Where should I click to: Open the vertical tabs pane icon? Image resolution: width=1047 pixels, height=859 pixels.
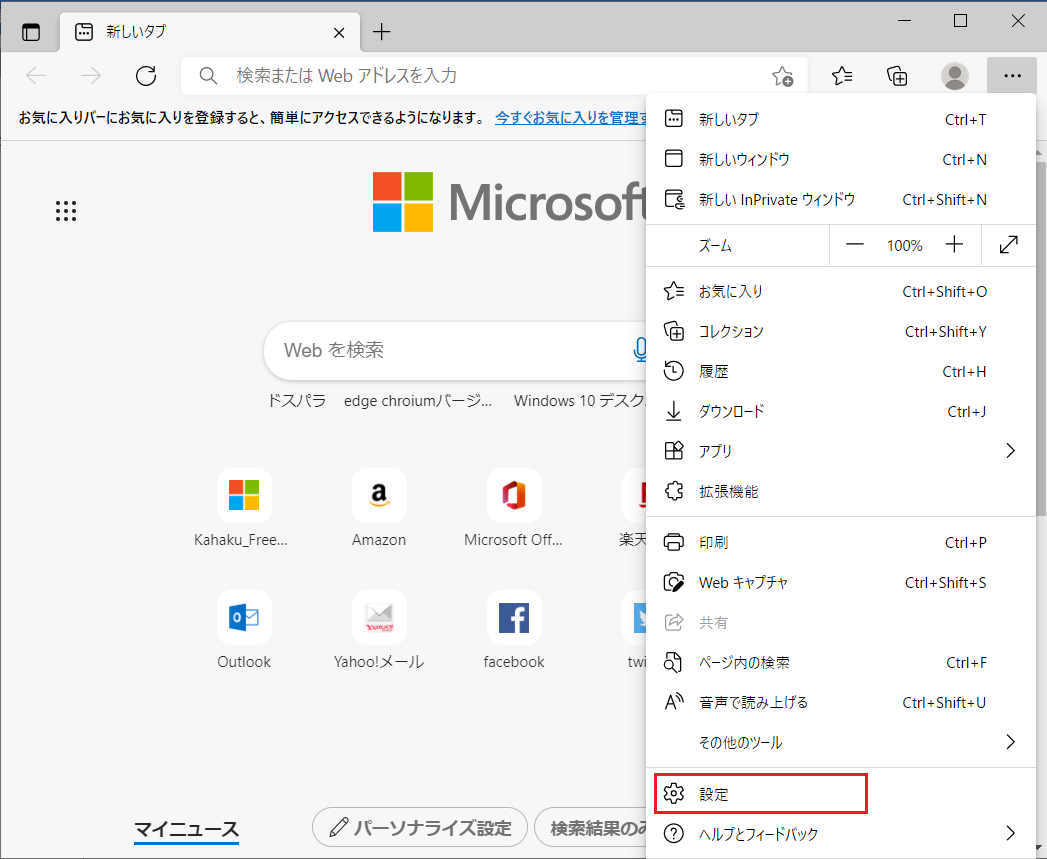(31, 31)
